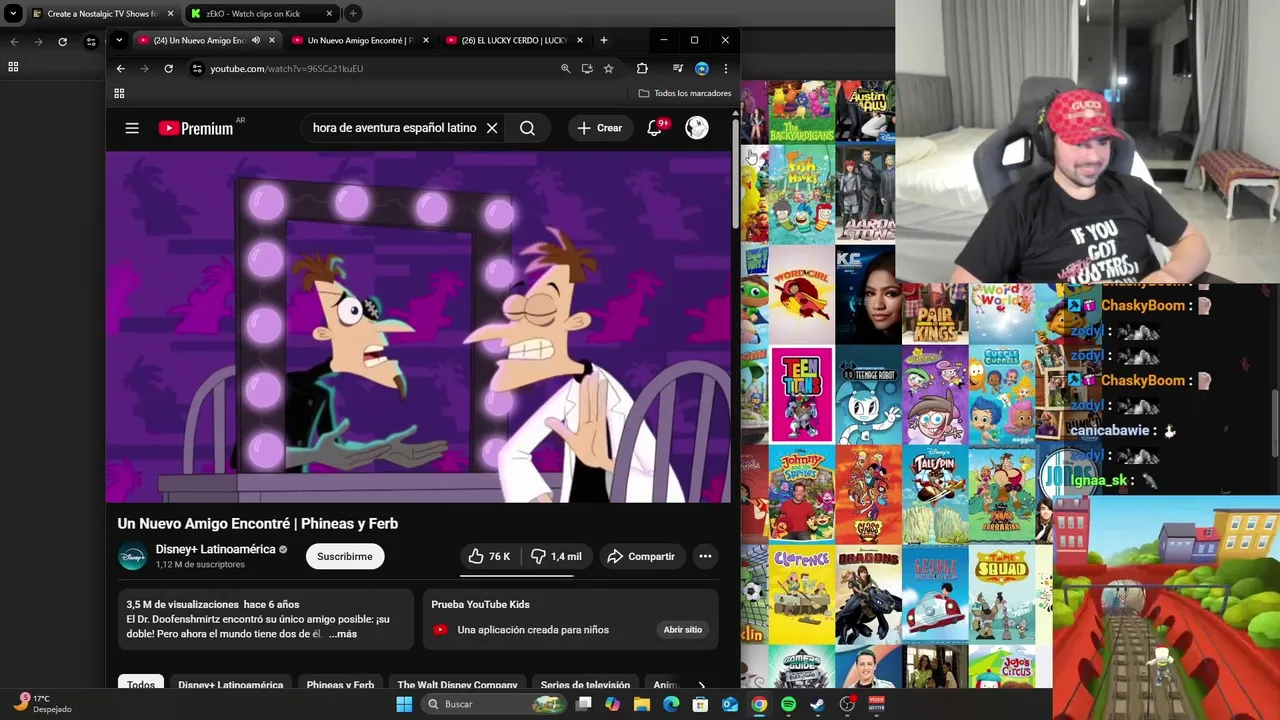Image resolution: width=1280 pixels, height=720 pixels.
Task: Click the Crear create button
Action: pyautogui.click(x=599, y=128)
